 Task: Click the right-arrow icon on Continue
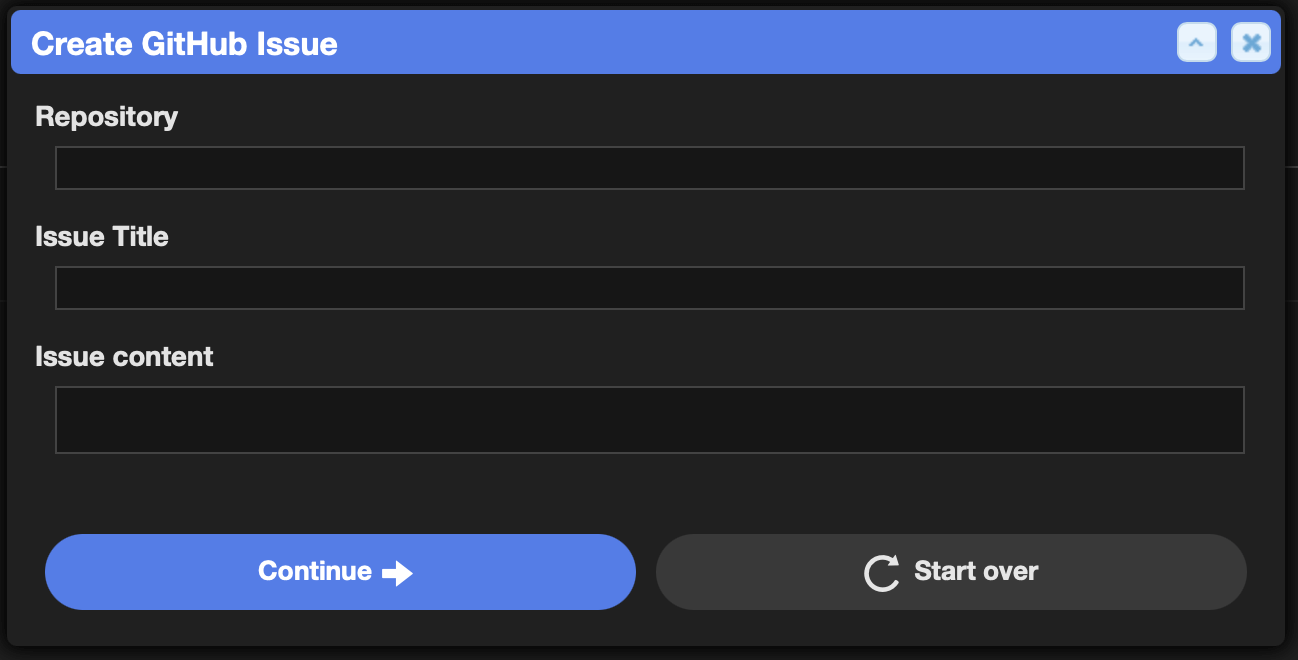397,573
